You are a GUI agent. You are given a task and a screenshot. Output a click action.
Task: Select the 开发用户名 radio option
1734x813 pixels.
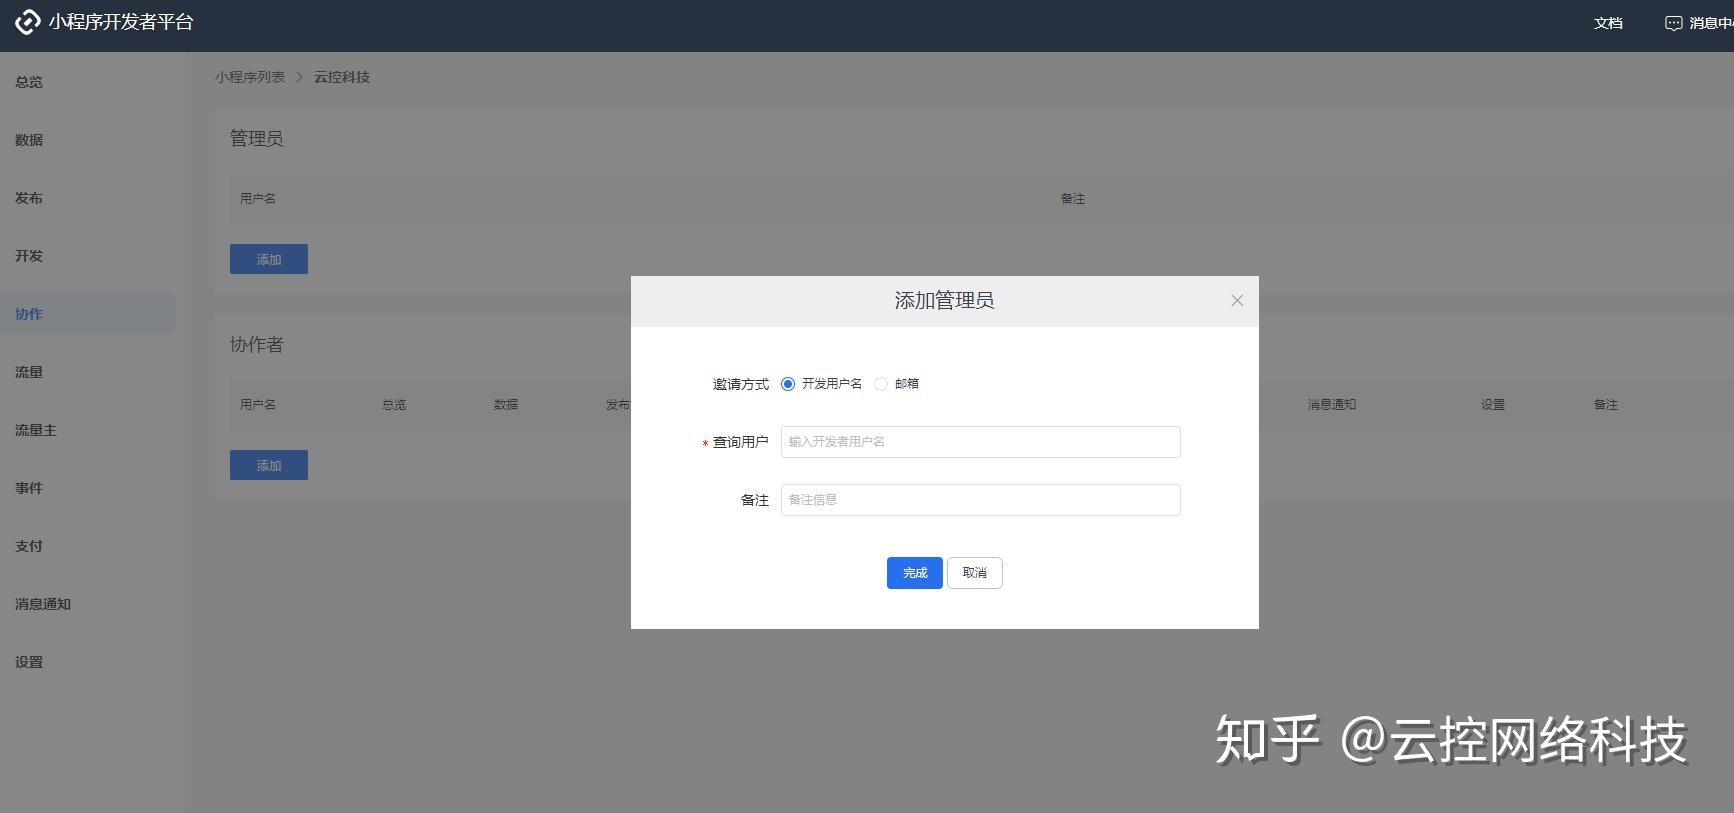click(788, 384)
